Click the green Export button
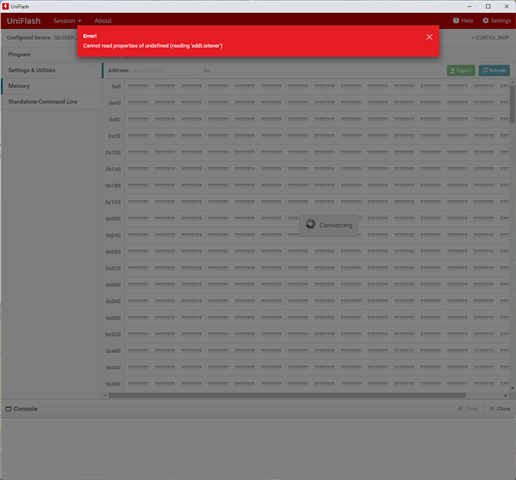 pyautogui.click(x=461, y=70)
